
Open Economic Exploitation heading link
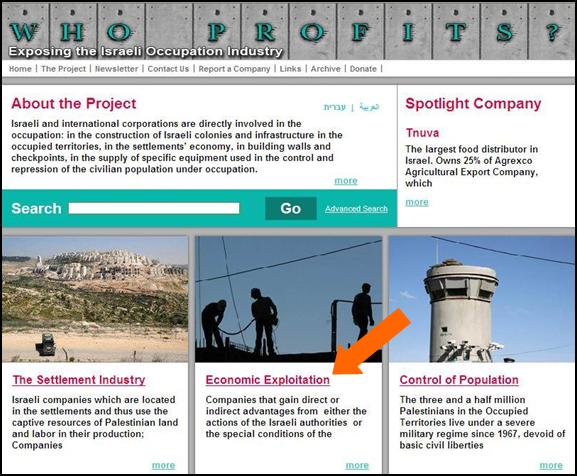pos(268,380)
